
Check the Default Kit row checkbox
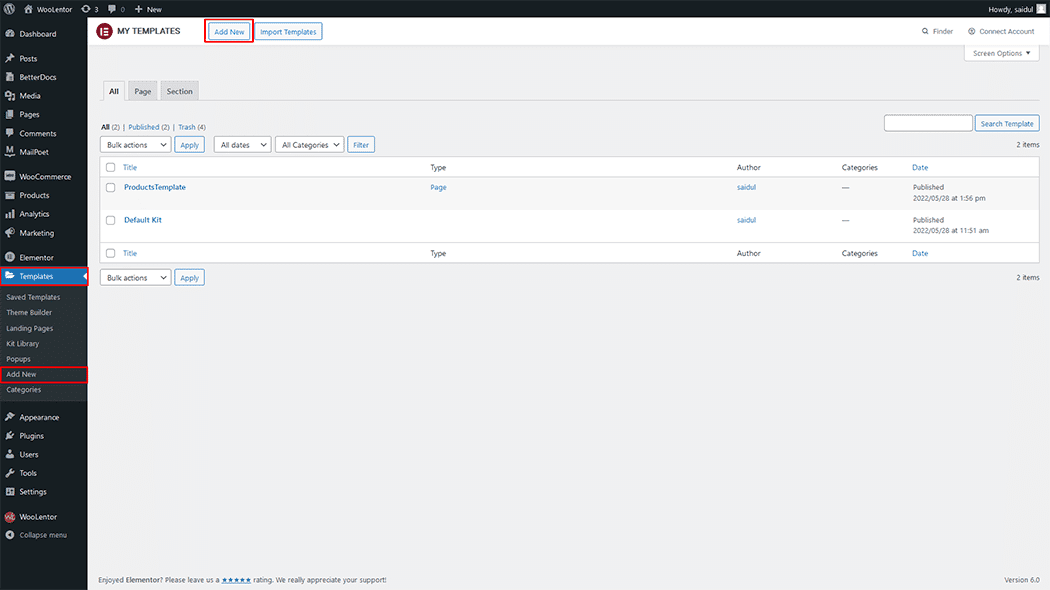110,220
